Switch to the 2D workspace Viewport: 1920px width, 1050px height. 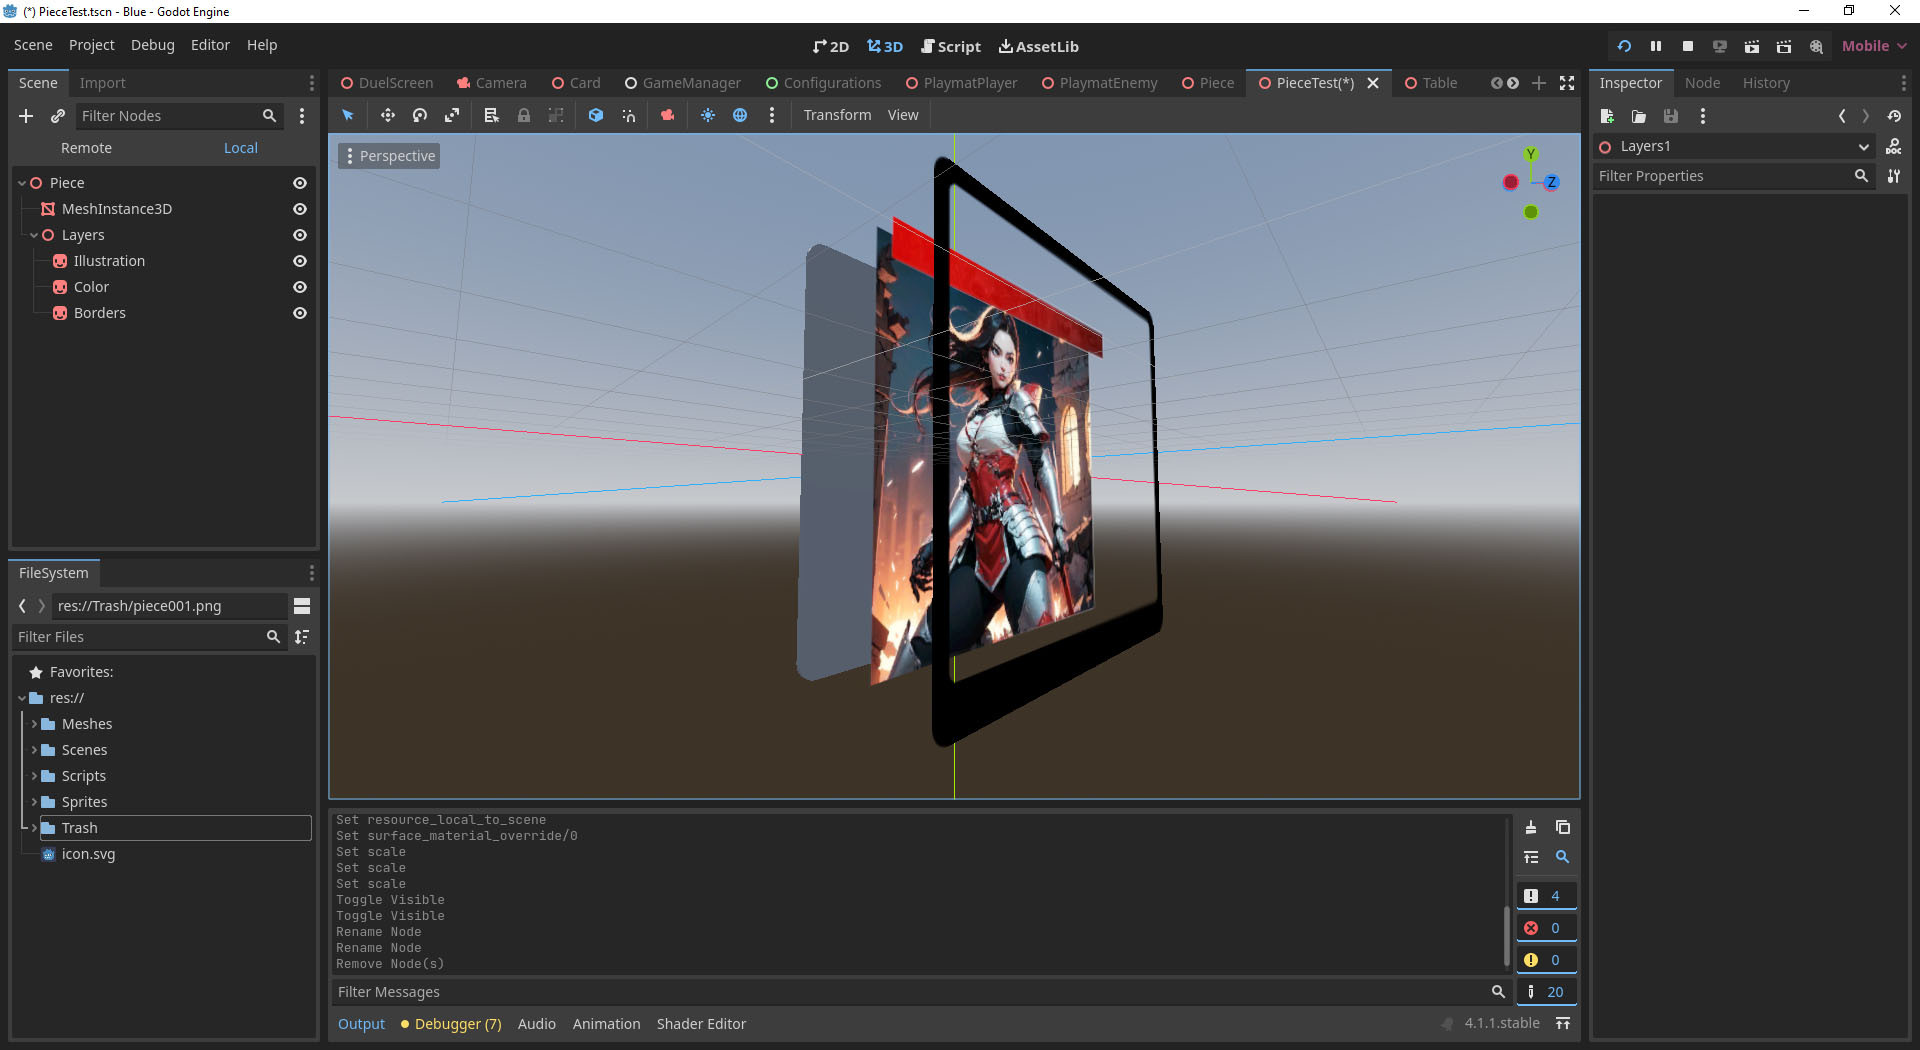(x=831, y=46)
